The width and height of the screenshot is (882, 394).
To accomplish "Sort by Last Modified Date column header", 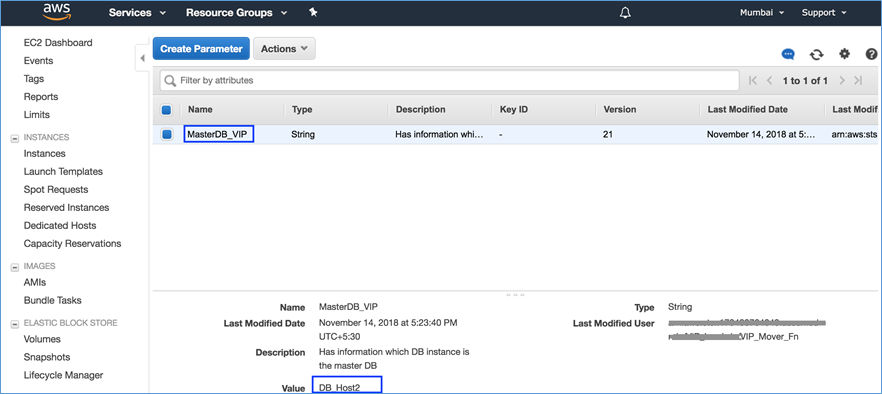I will pyautogui.click(x=748, y=110).
